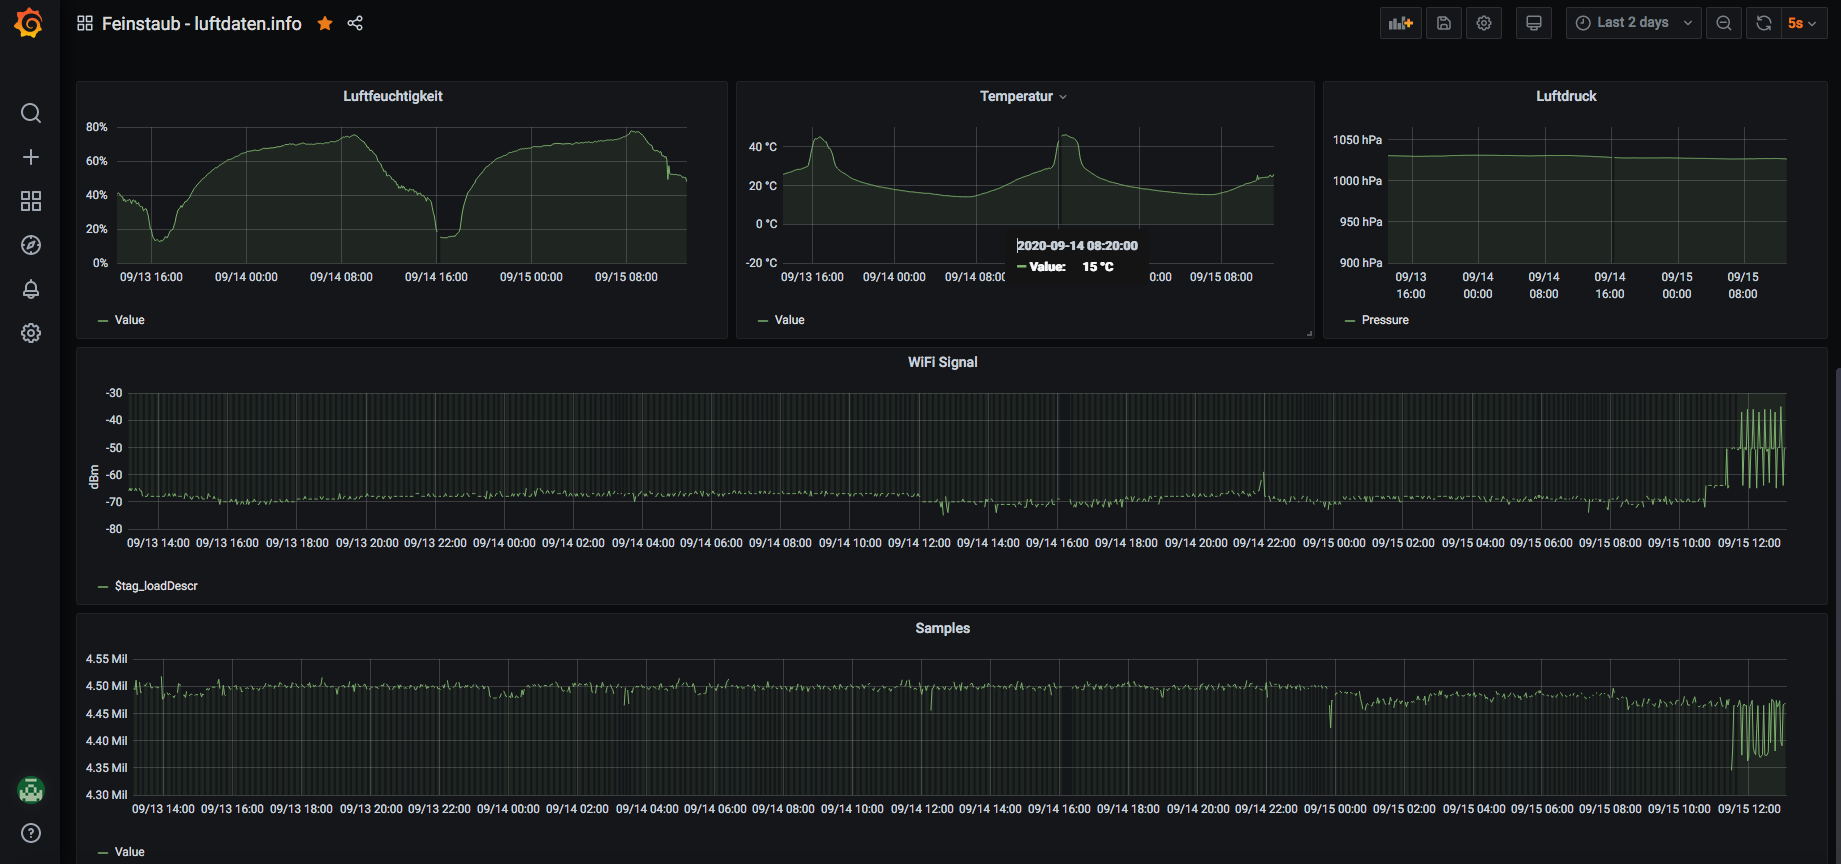
Task: Toggle the $tag_loadDescr series legend
Action: tap(156, 586)
